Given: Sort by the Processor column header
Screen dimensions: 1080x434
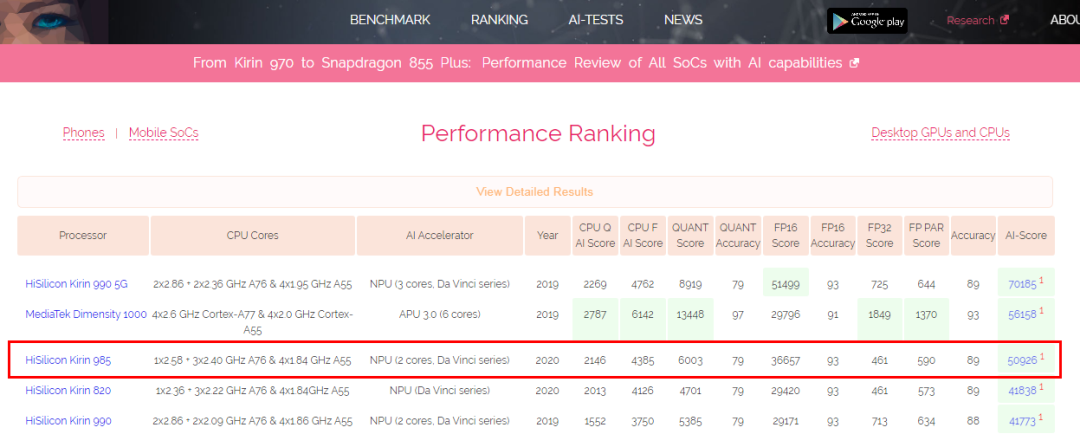Looking at the screenshot, I should click(83, 236).
